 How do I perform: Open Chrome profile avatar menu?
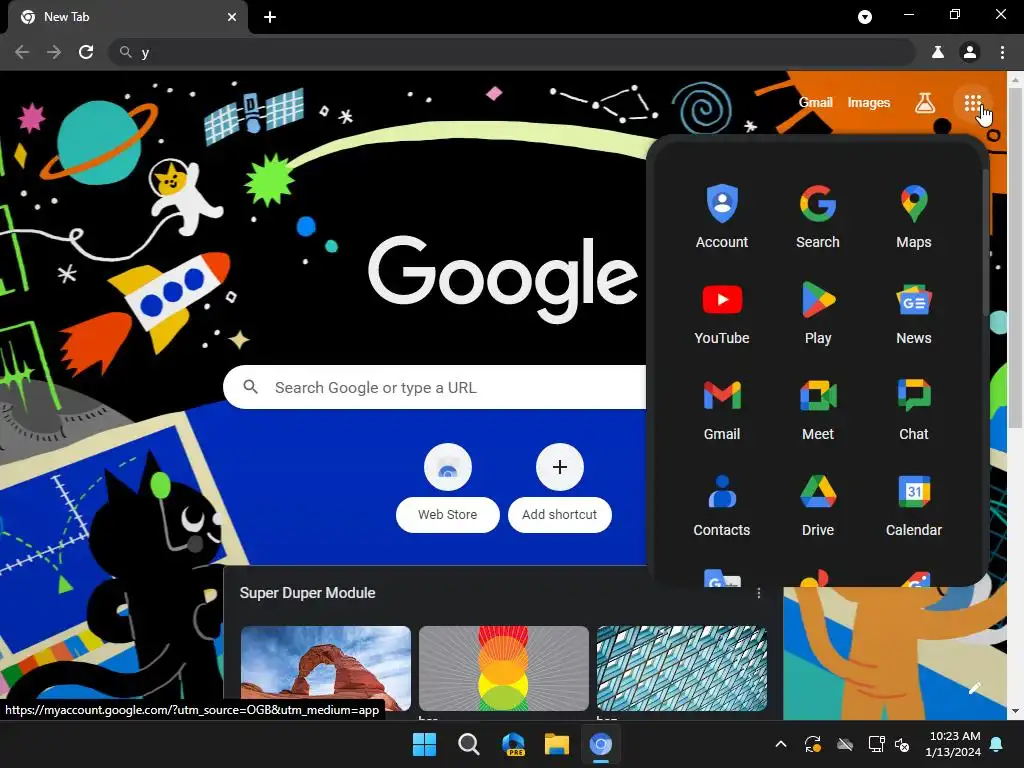pyautogui.click(x=970, y=52)
